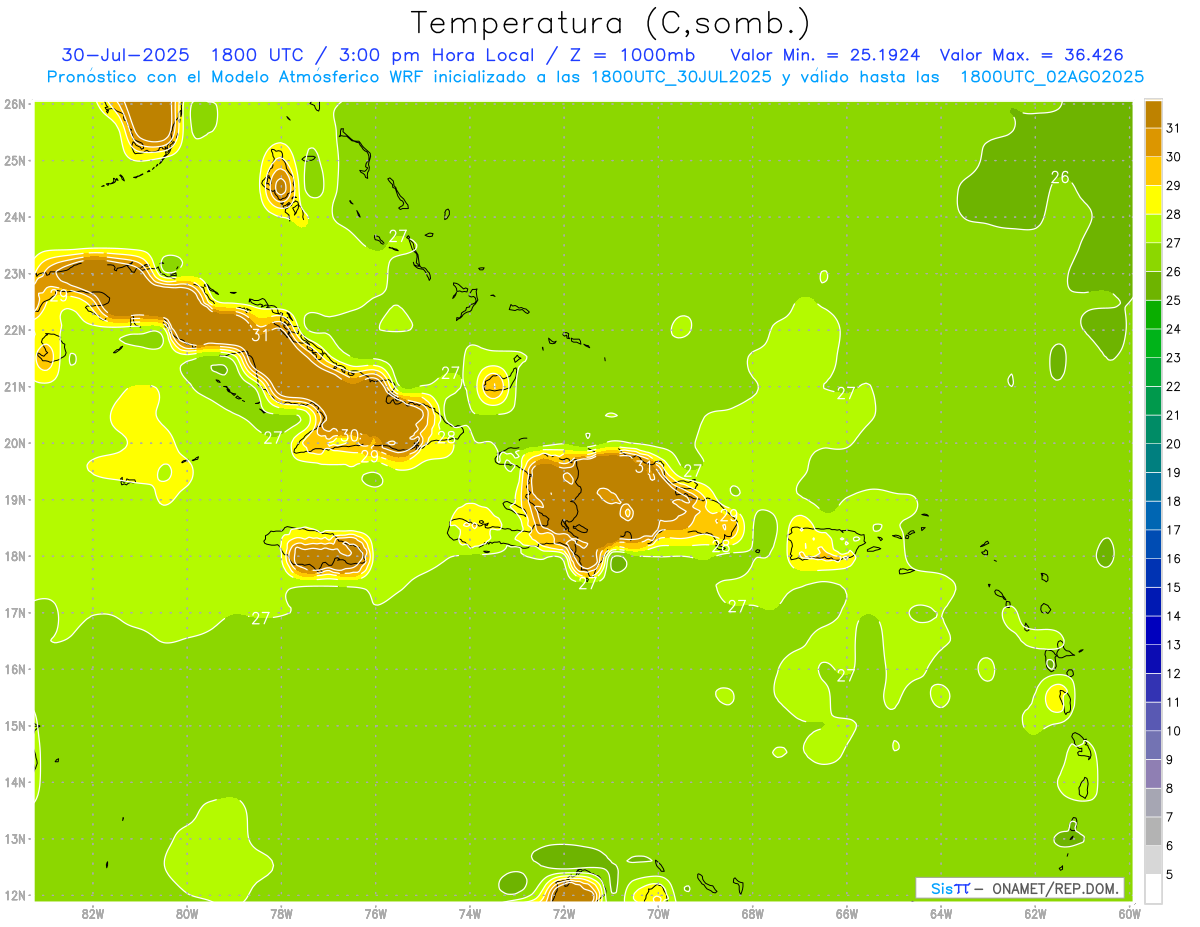
Task: Click the '78W' longitude axis label
Action: (281, 913)
